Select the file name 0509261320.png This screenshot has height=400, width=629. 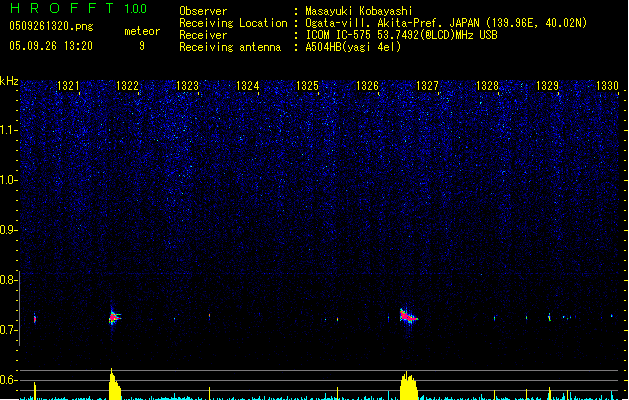(51, 26)
